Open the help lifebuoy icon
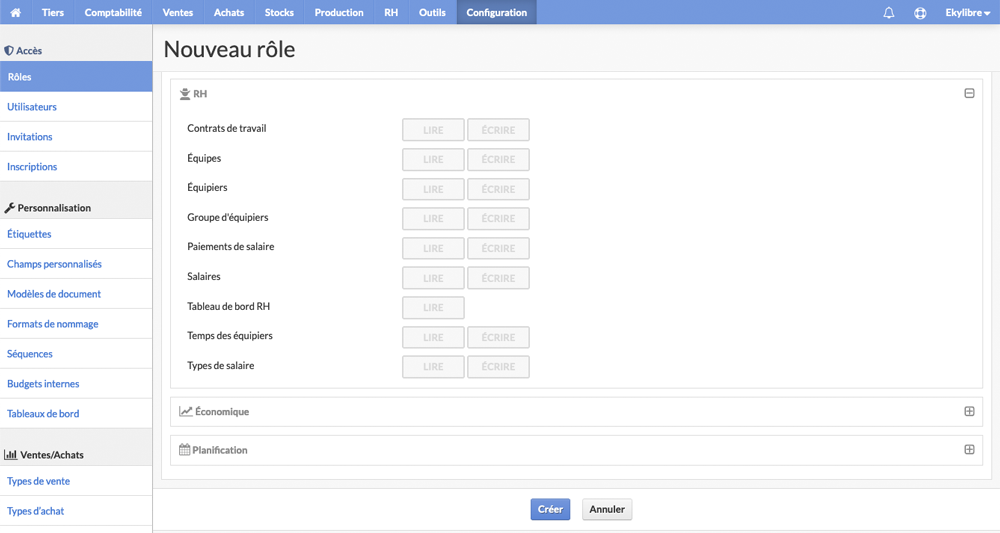The image size is (1000, 533). point(920,13)
